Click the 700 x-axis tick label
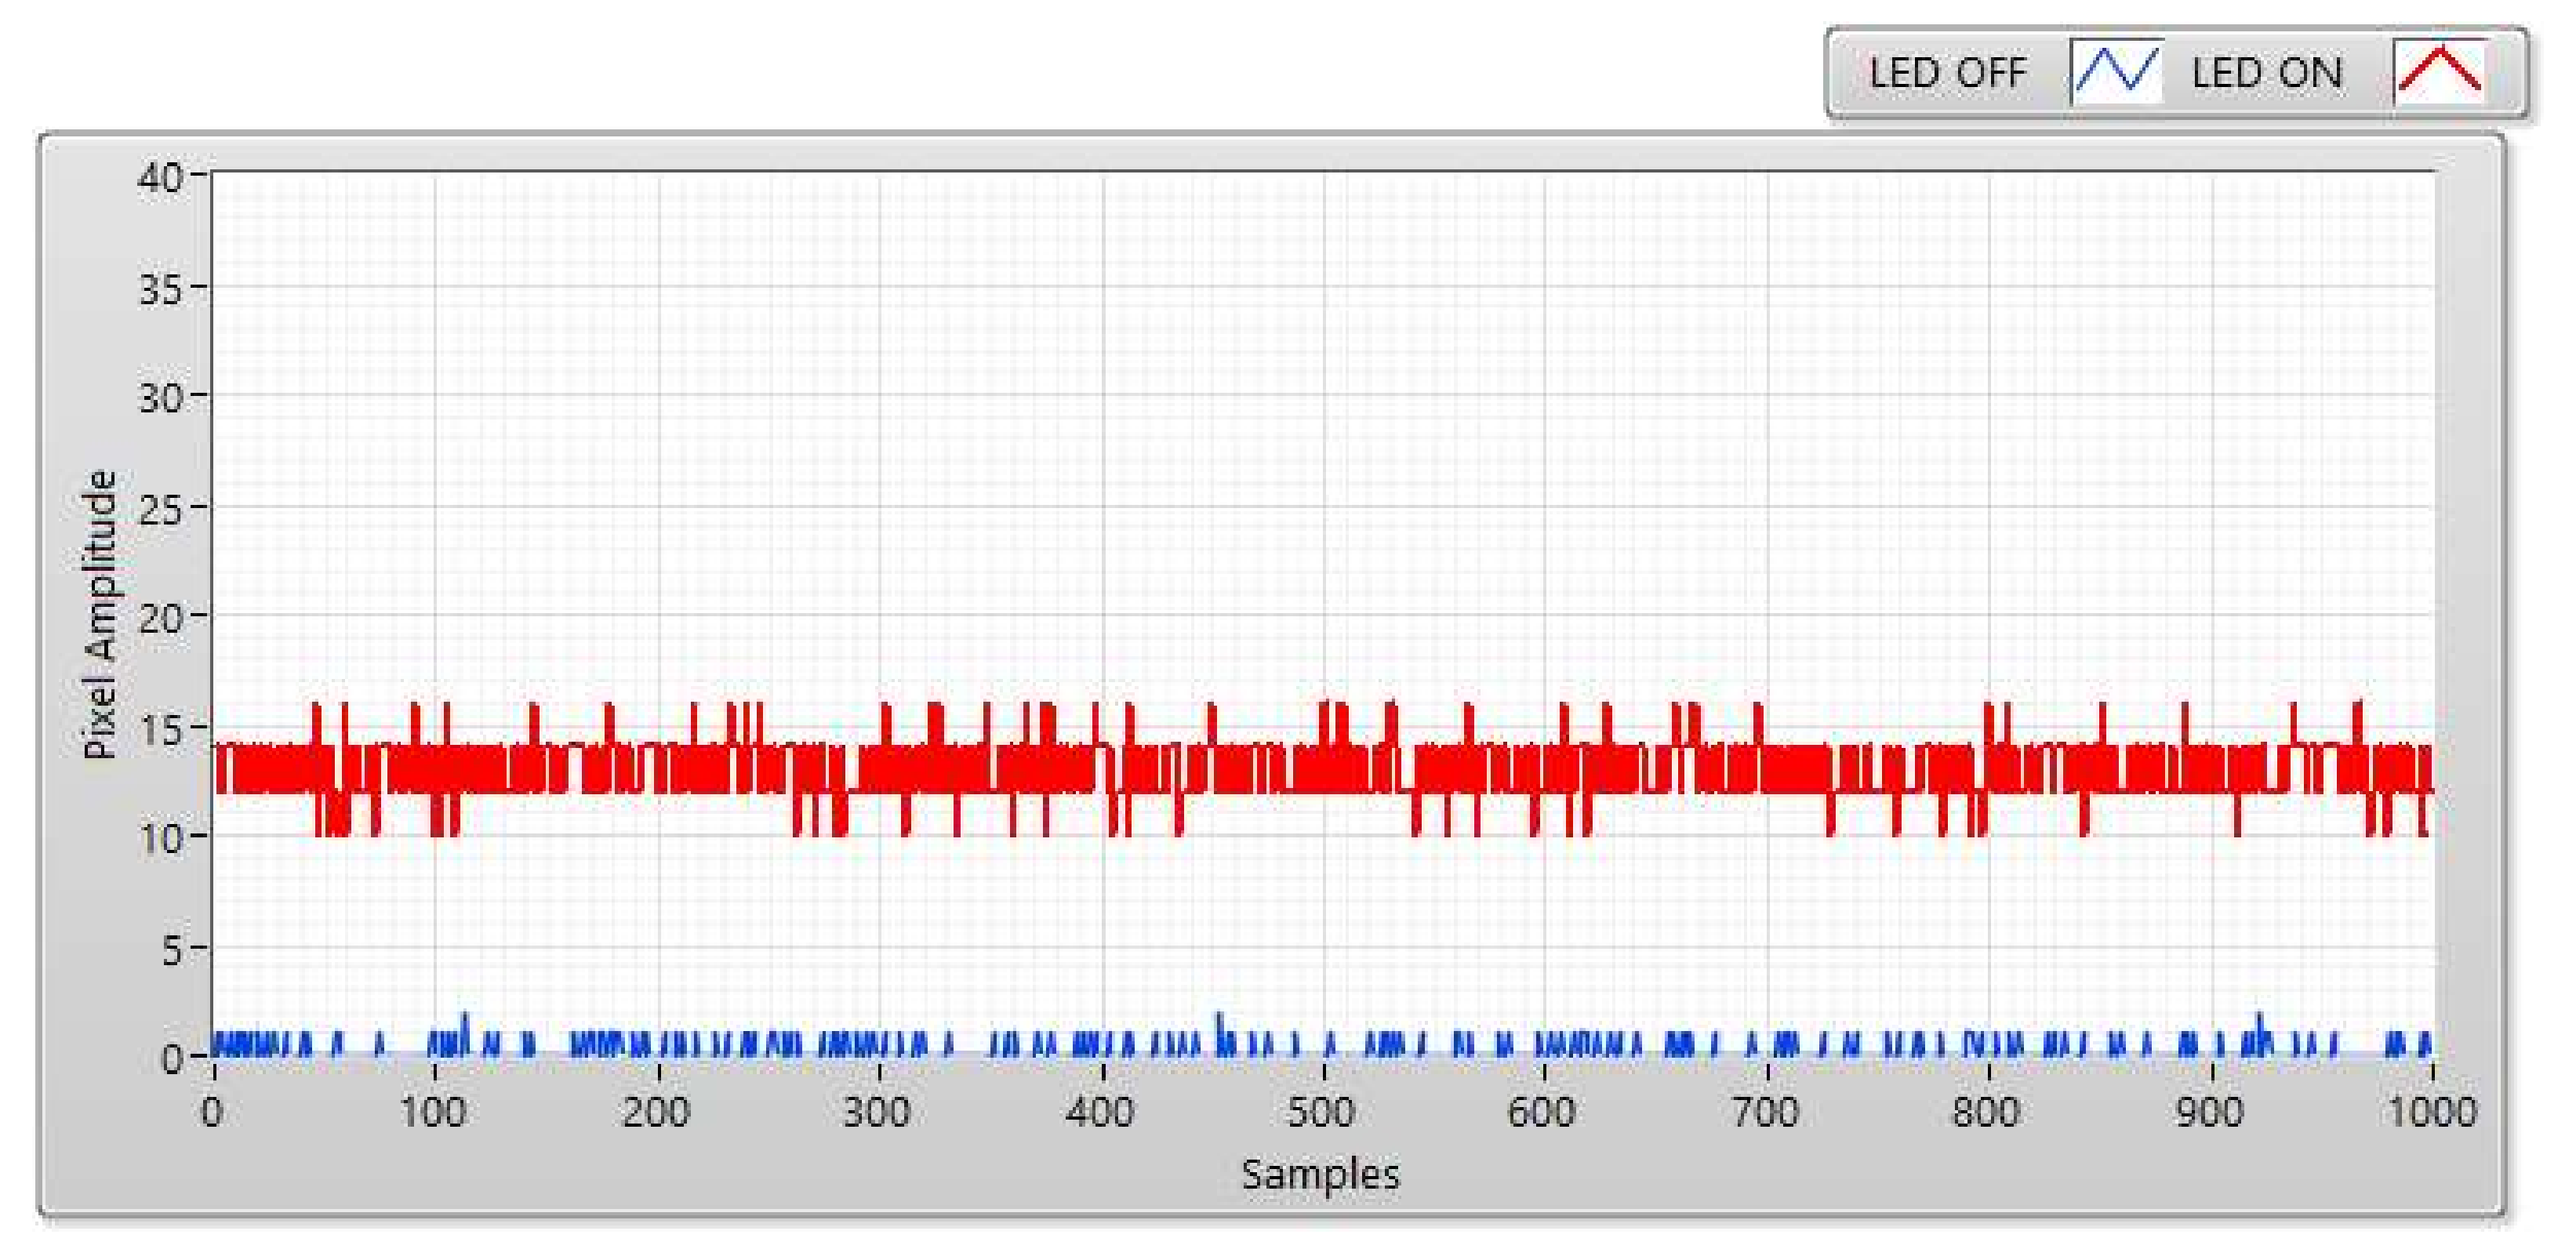The image size is (2576, 1249). click(x=1765, y=1112)
